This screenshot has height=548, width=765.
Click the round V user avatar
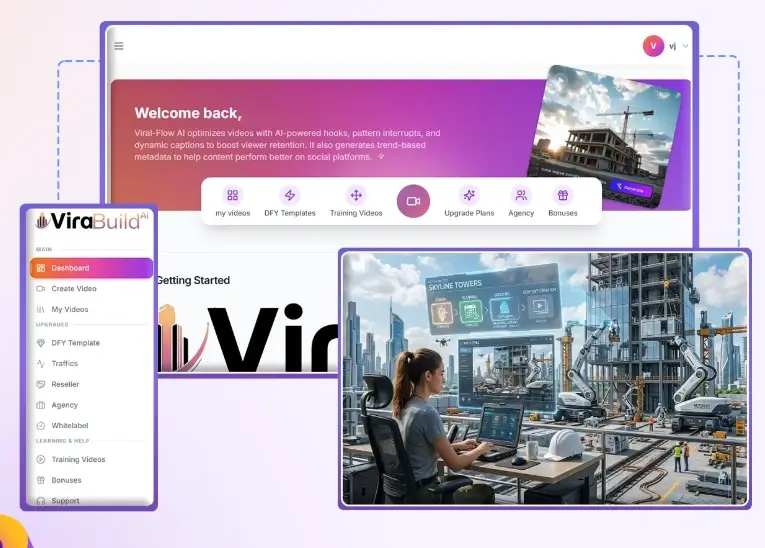click(653, 46)
